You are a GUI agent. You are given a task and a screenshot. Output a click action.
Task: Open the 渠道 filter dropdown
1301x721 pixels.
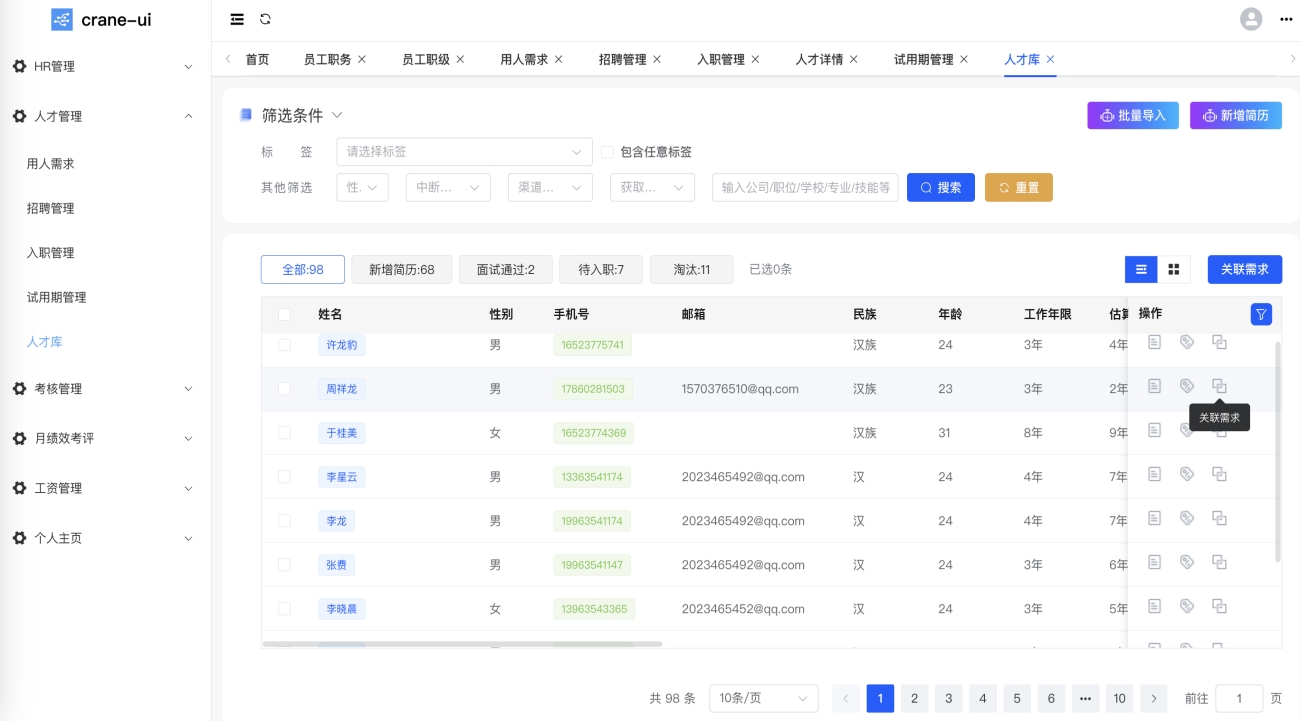point(551,187)
